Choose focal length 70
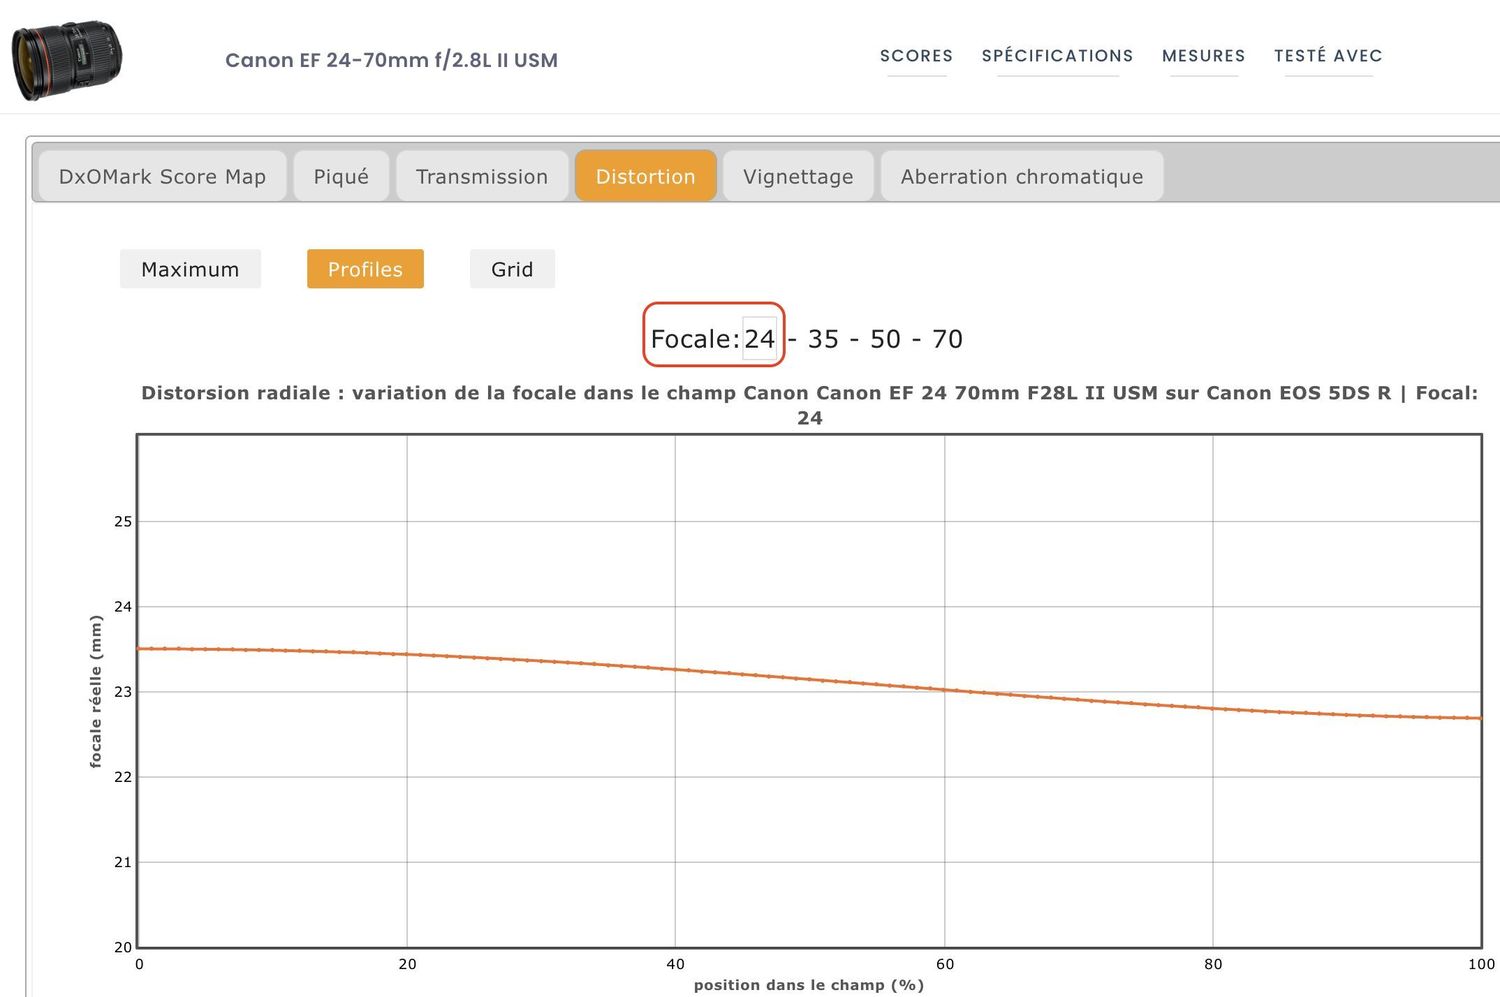This screenshot has width=1500, height=997. click(947, 339)
